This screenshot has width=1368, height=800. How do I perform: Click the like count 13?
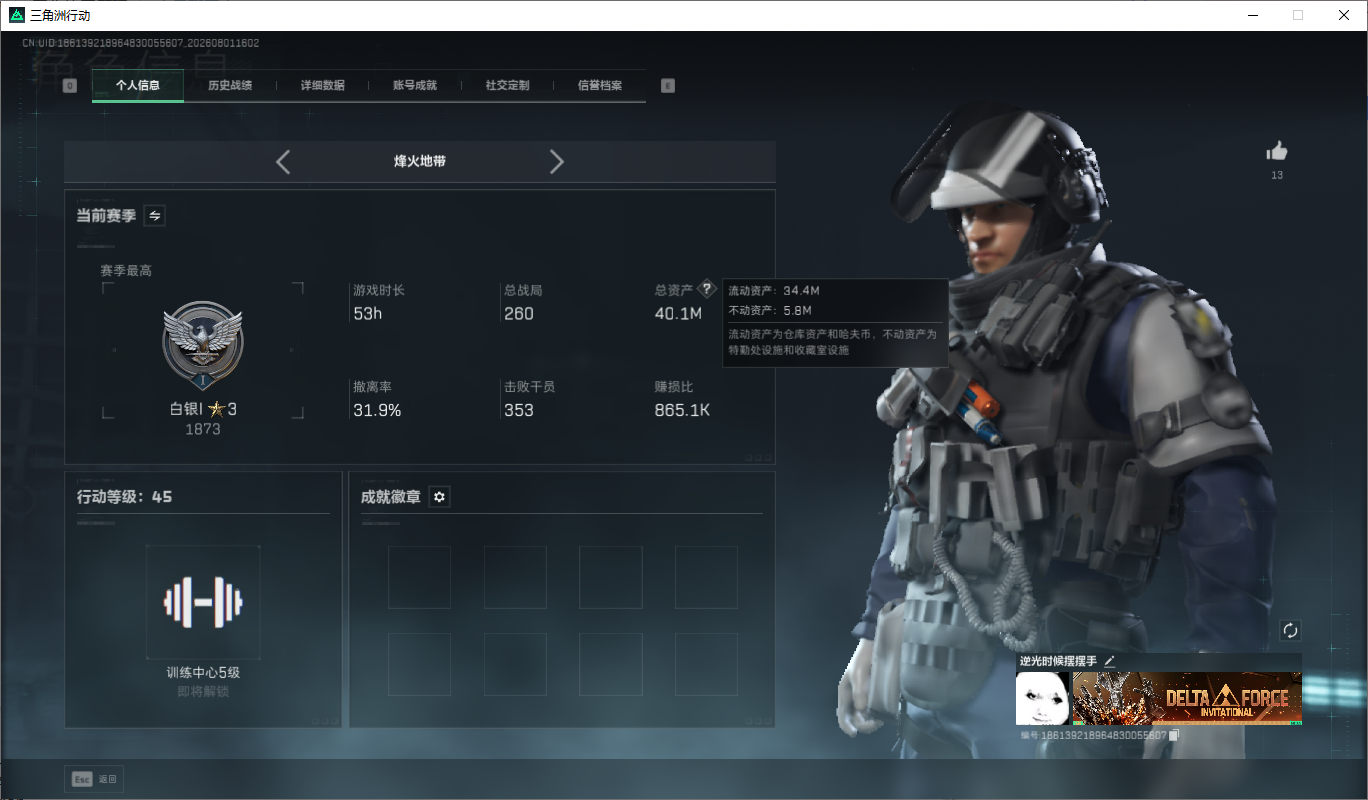[x=1277, y=175]
